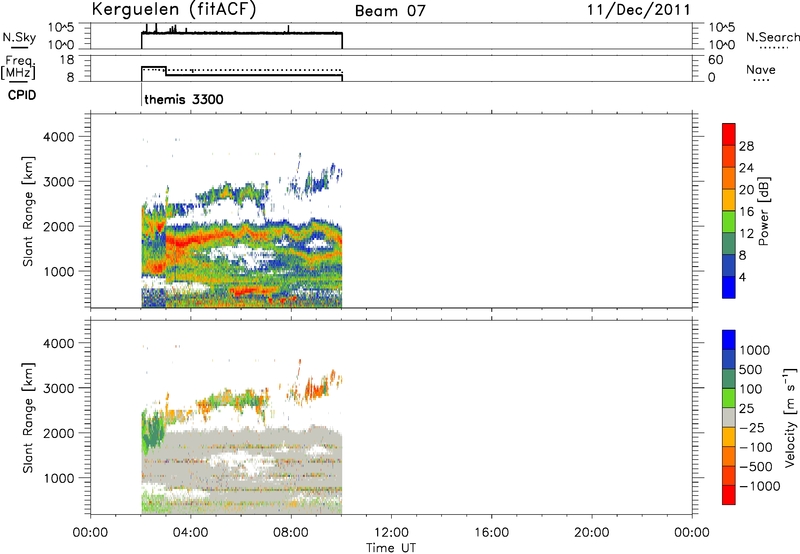Click the date '11/Dec/2011'
The width and height of the screenshot is (800, 554).
638,10
